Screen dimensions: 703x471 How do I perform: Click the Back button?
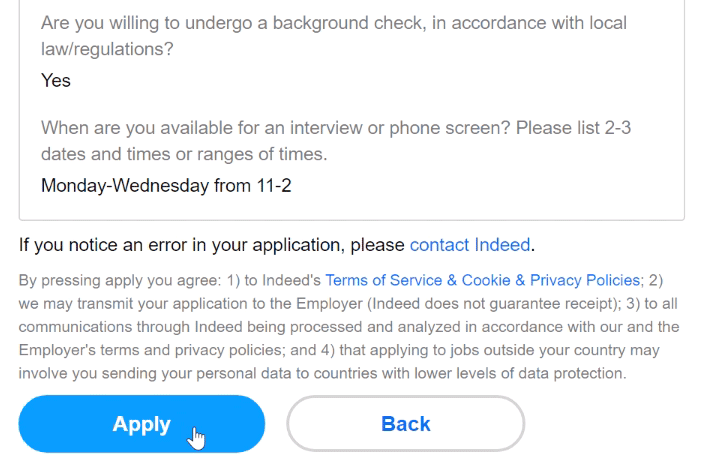405,424
